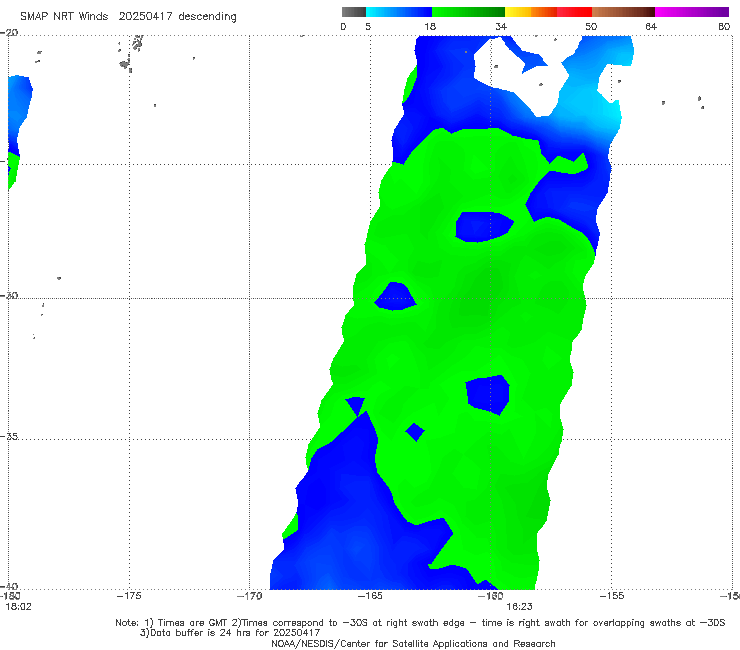Screen dimensions: 740x650
Task: Click the '0' label under the color bar
Action: click(x=343, y=27)
